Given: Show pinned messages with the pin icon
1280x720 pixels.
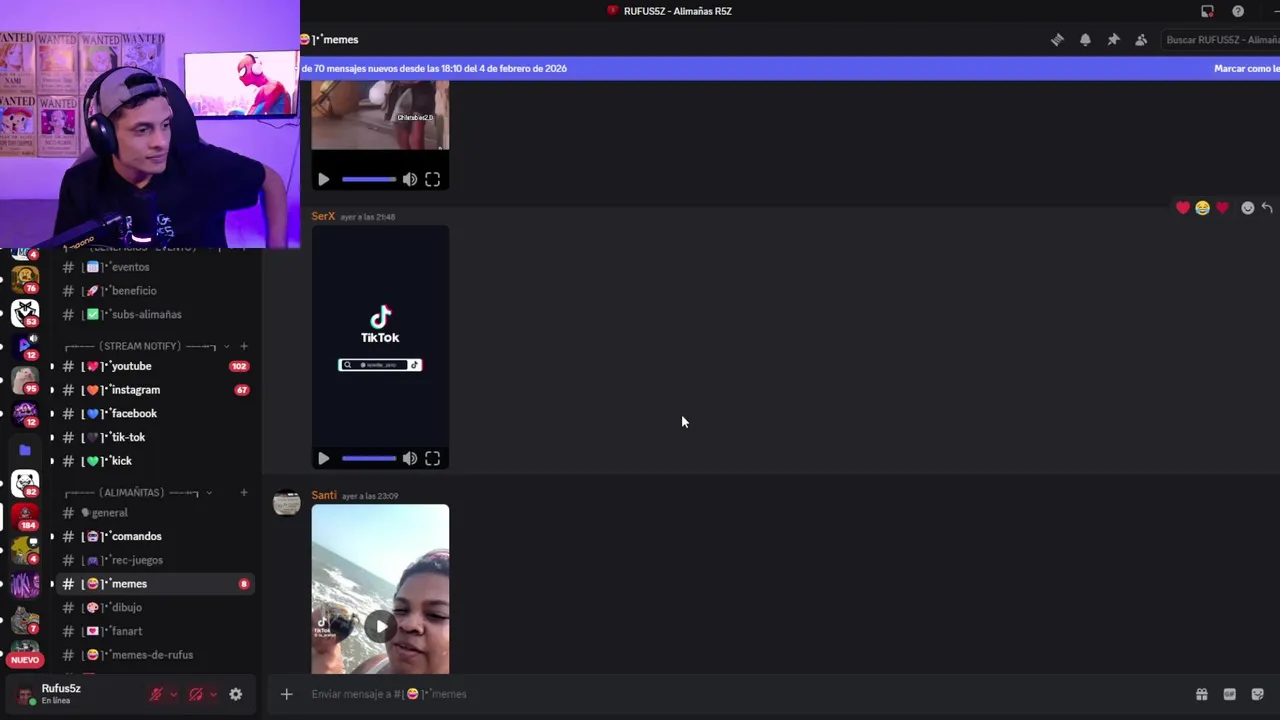Looking at the screenshot, I should pyautogui.click(x=1113, y=40).
